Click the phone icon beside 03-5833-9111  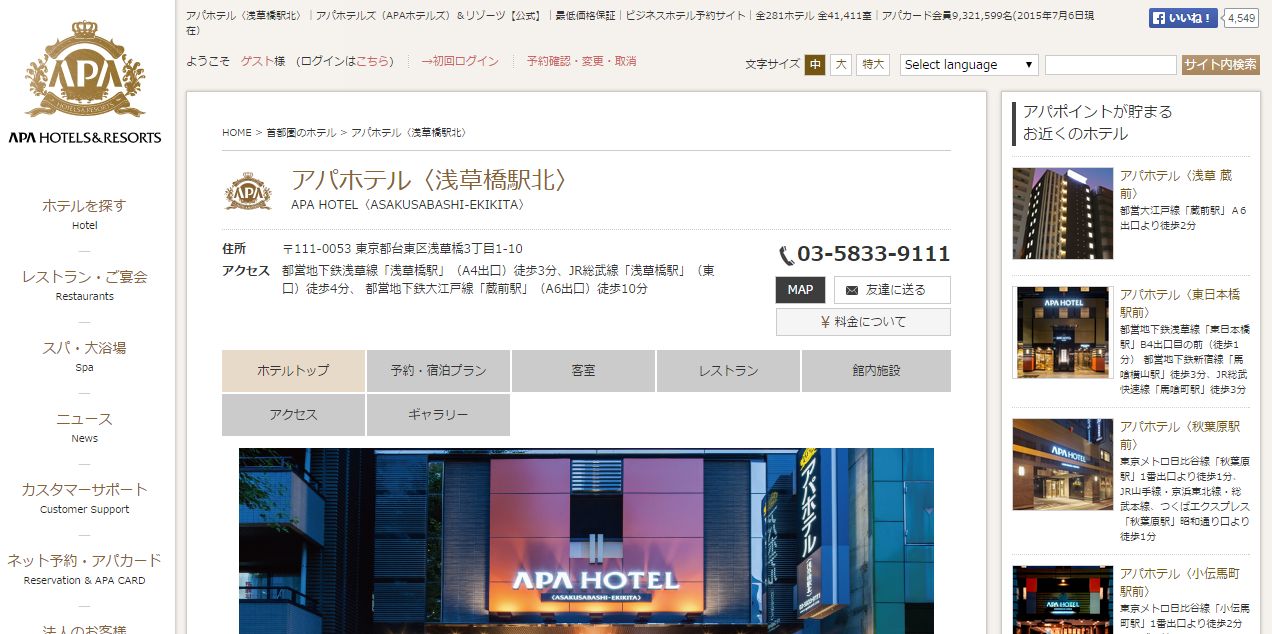click(786, 255)
